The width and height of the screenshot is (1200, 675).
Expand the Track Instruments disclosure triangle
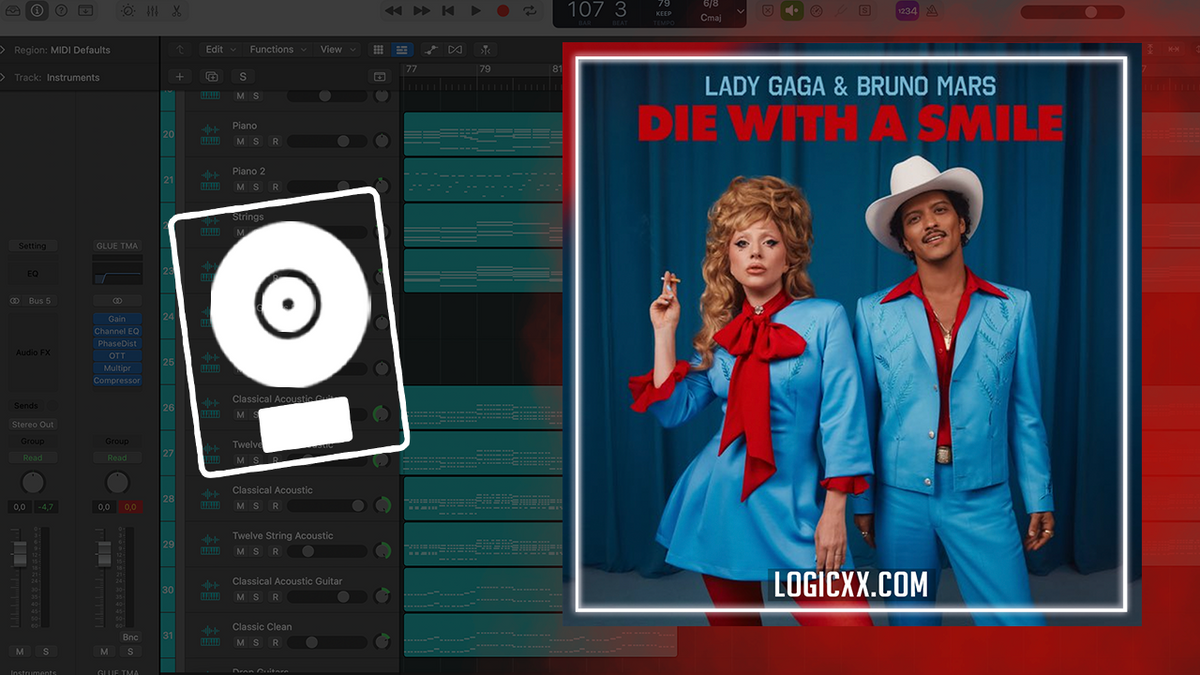click(x=4, y=78)
